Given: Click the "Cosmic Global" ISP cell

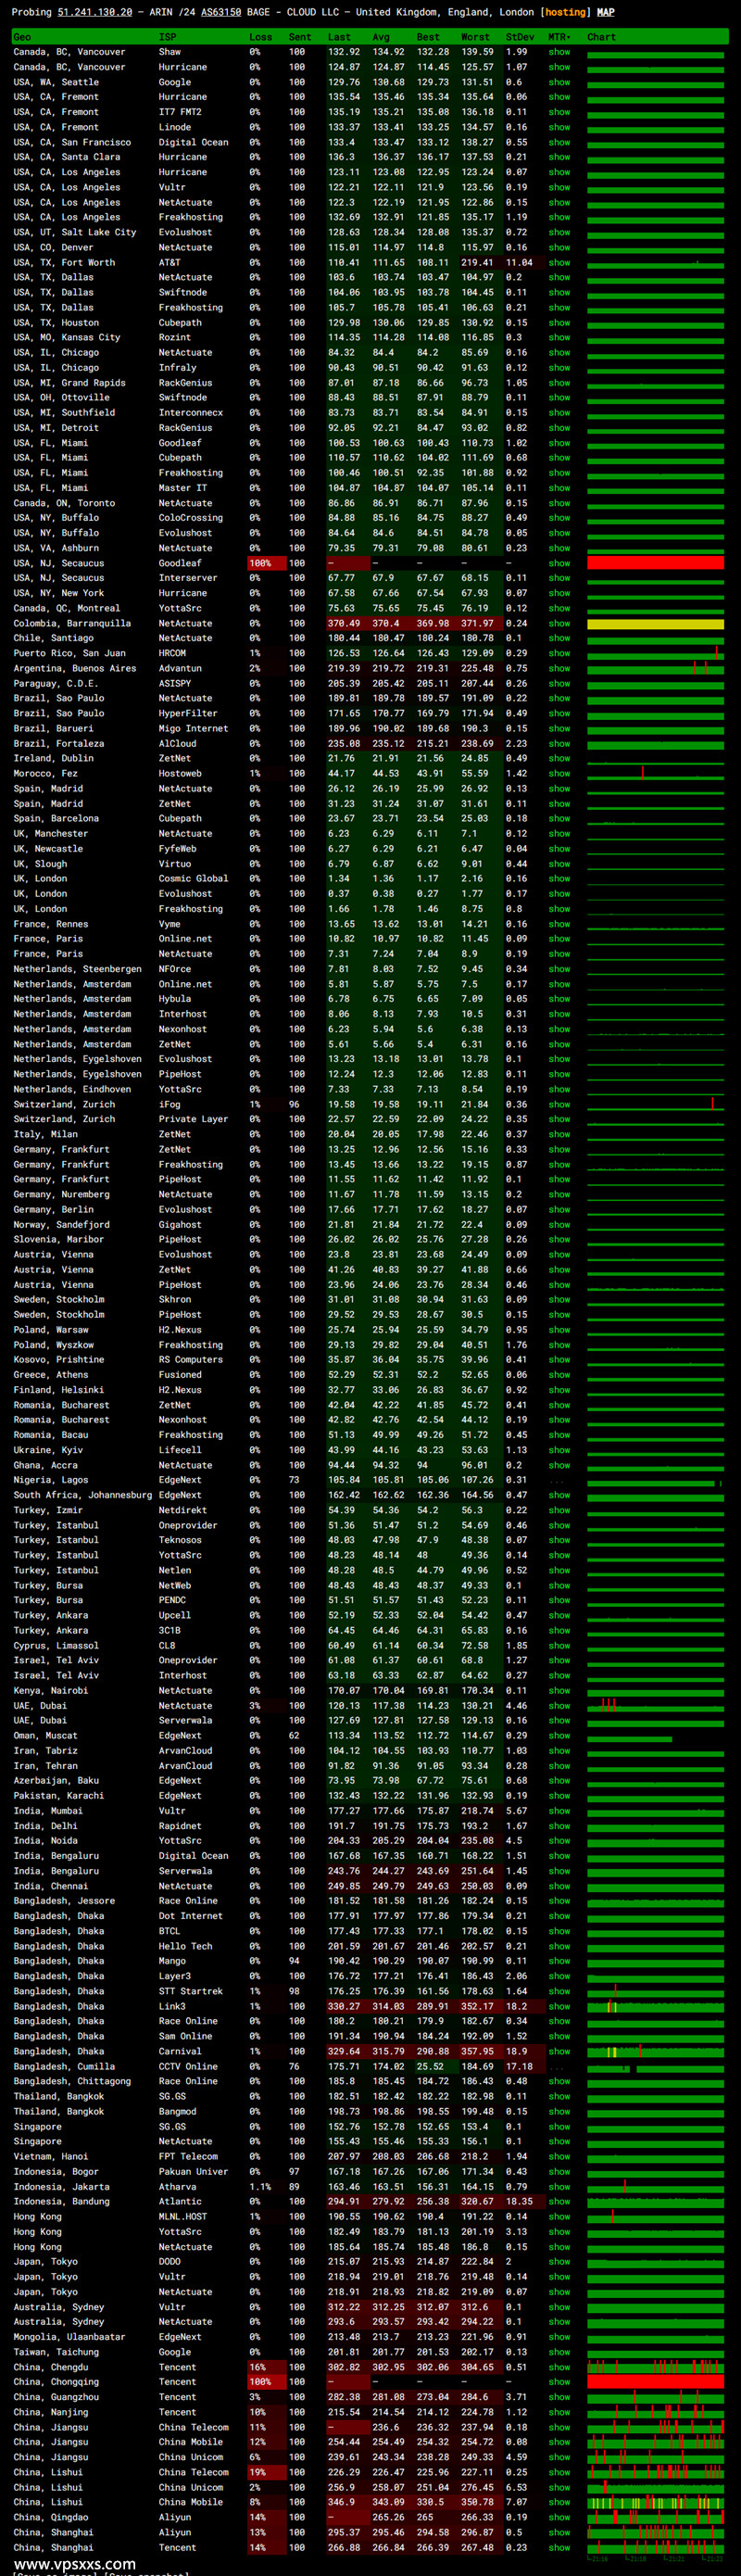Looking at the screenshot, I should 194,878.
